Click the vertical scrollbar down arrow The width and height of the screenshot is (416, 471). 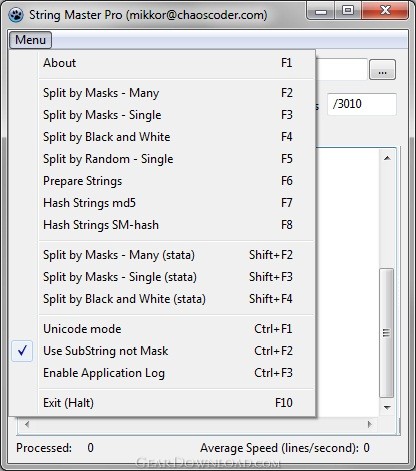tap(387, 407)
